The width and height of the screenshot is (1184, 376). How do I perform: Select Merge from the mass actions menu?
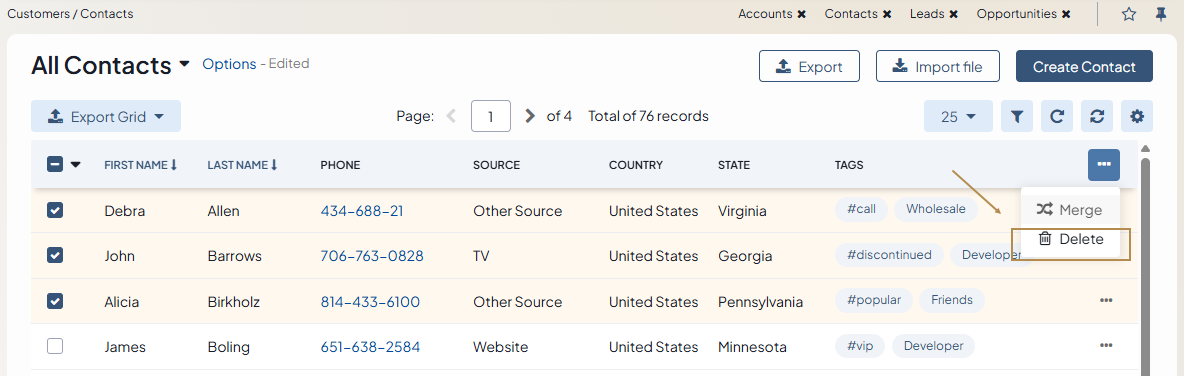[x=1071, y=210]
